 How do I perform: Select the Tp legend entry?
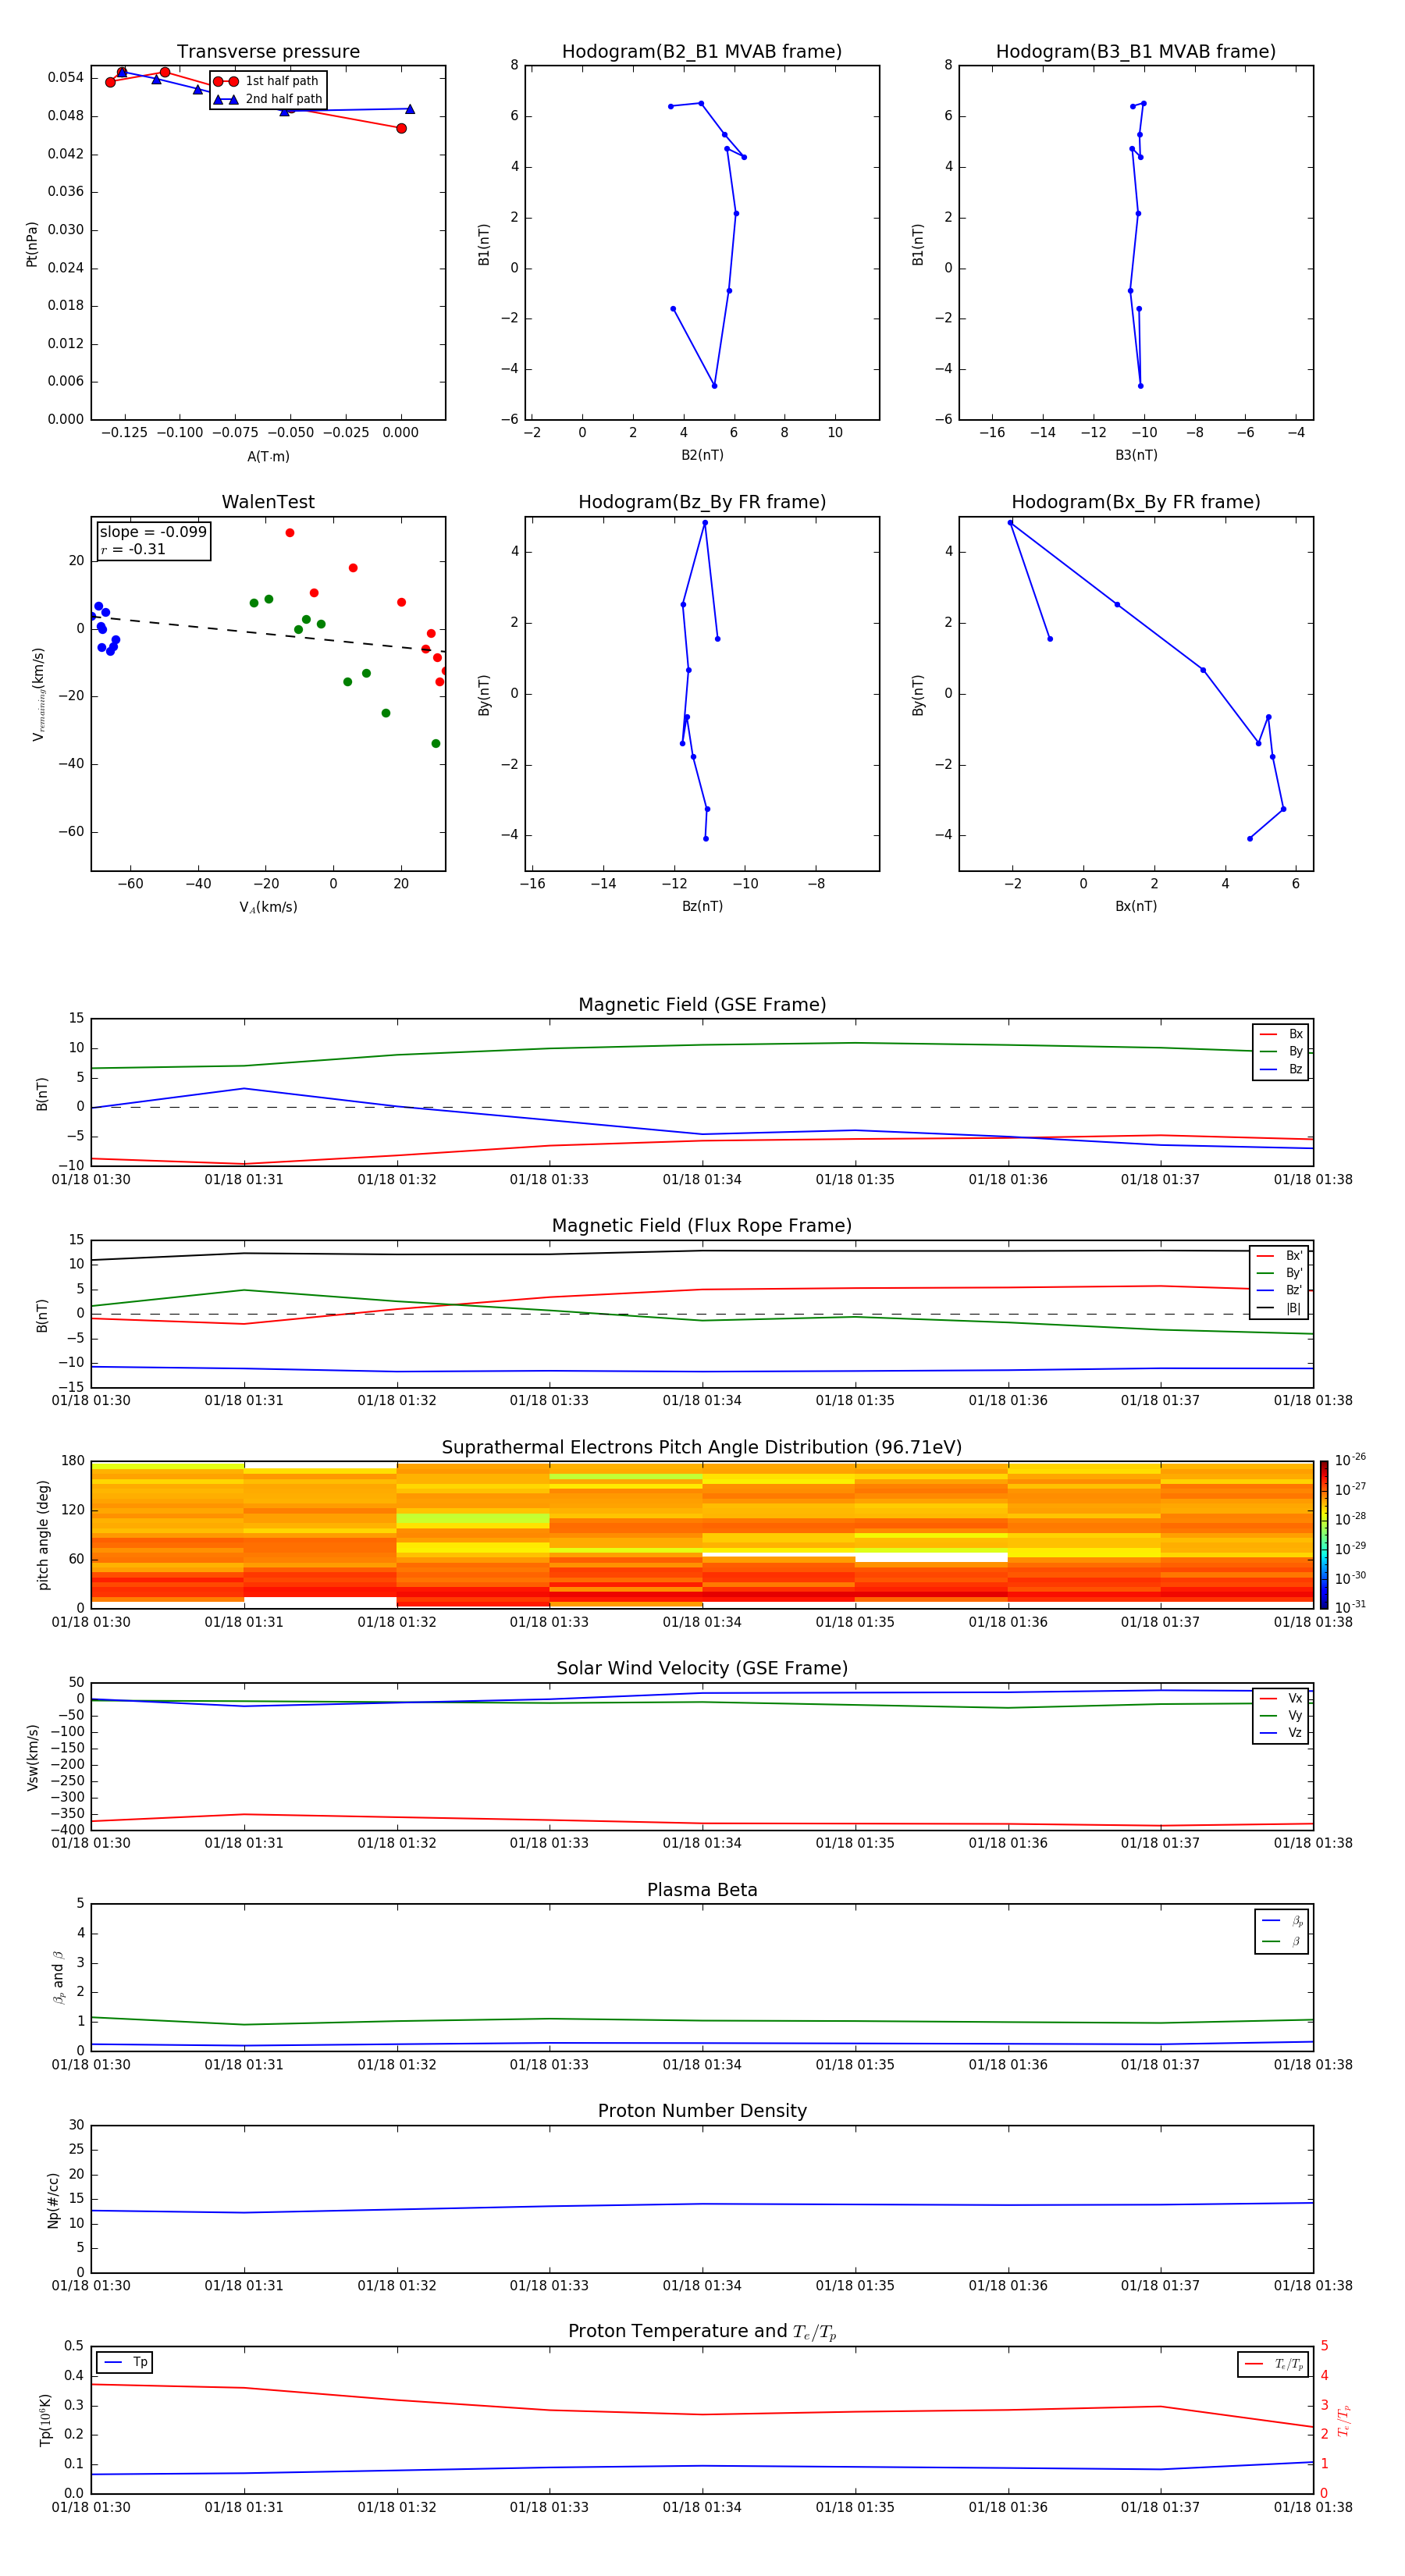pos(126,2362)
